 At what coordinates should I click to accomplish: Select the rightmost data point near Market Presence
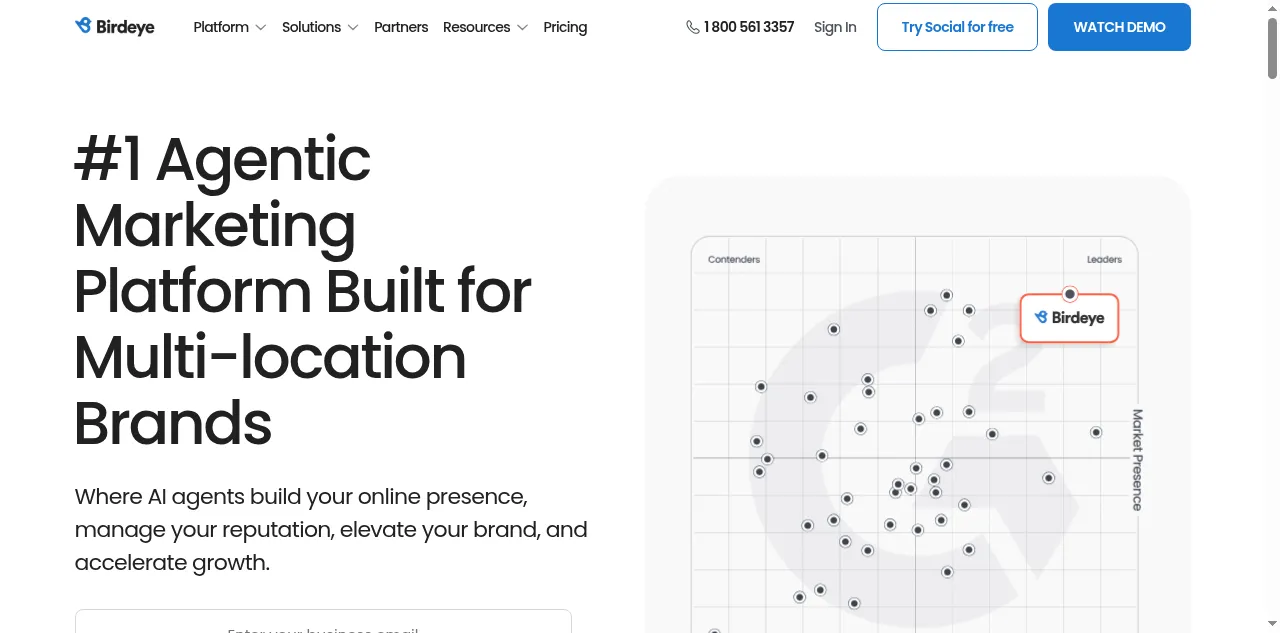pos(1096,432)
